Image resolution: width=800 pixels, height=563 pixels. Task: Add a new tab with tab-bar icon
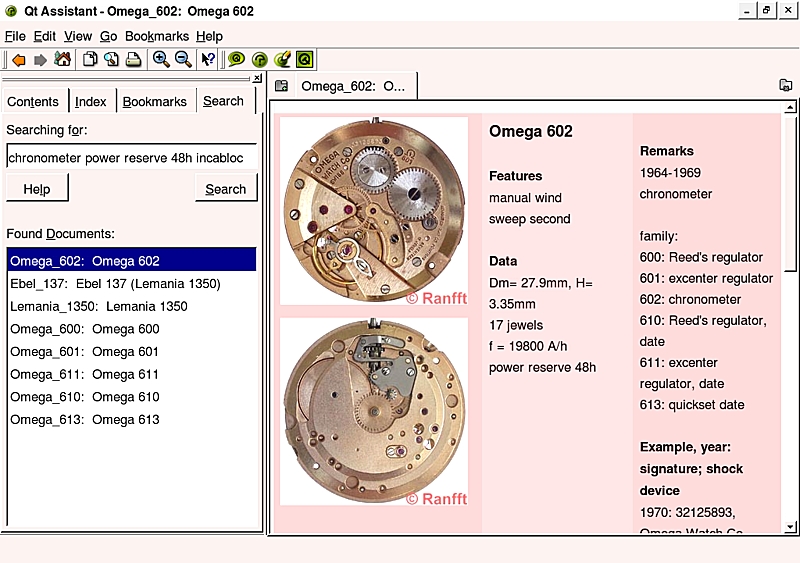click(282, 86)
